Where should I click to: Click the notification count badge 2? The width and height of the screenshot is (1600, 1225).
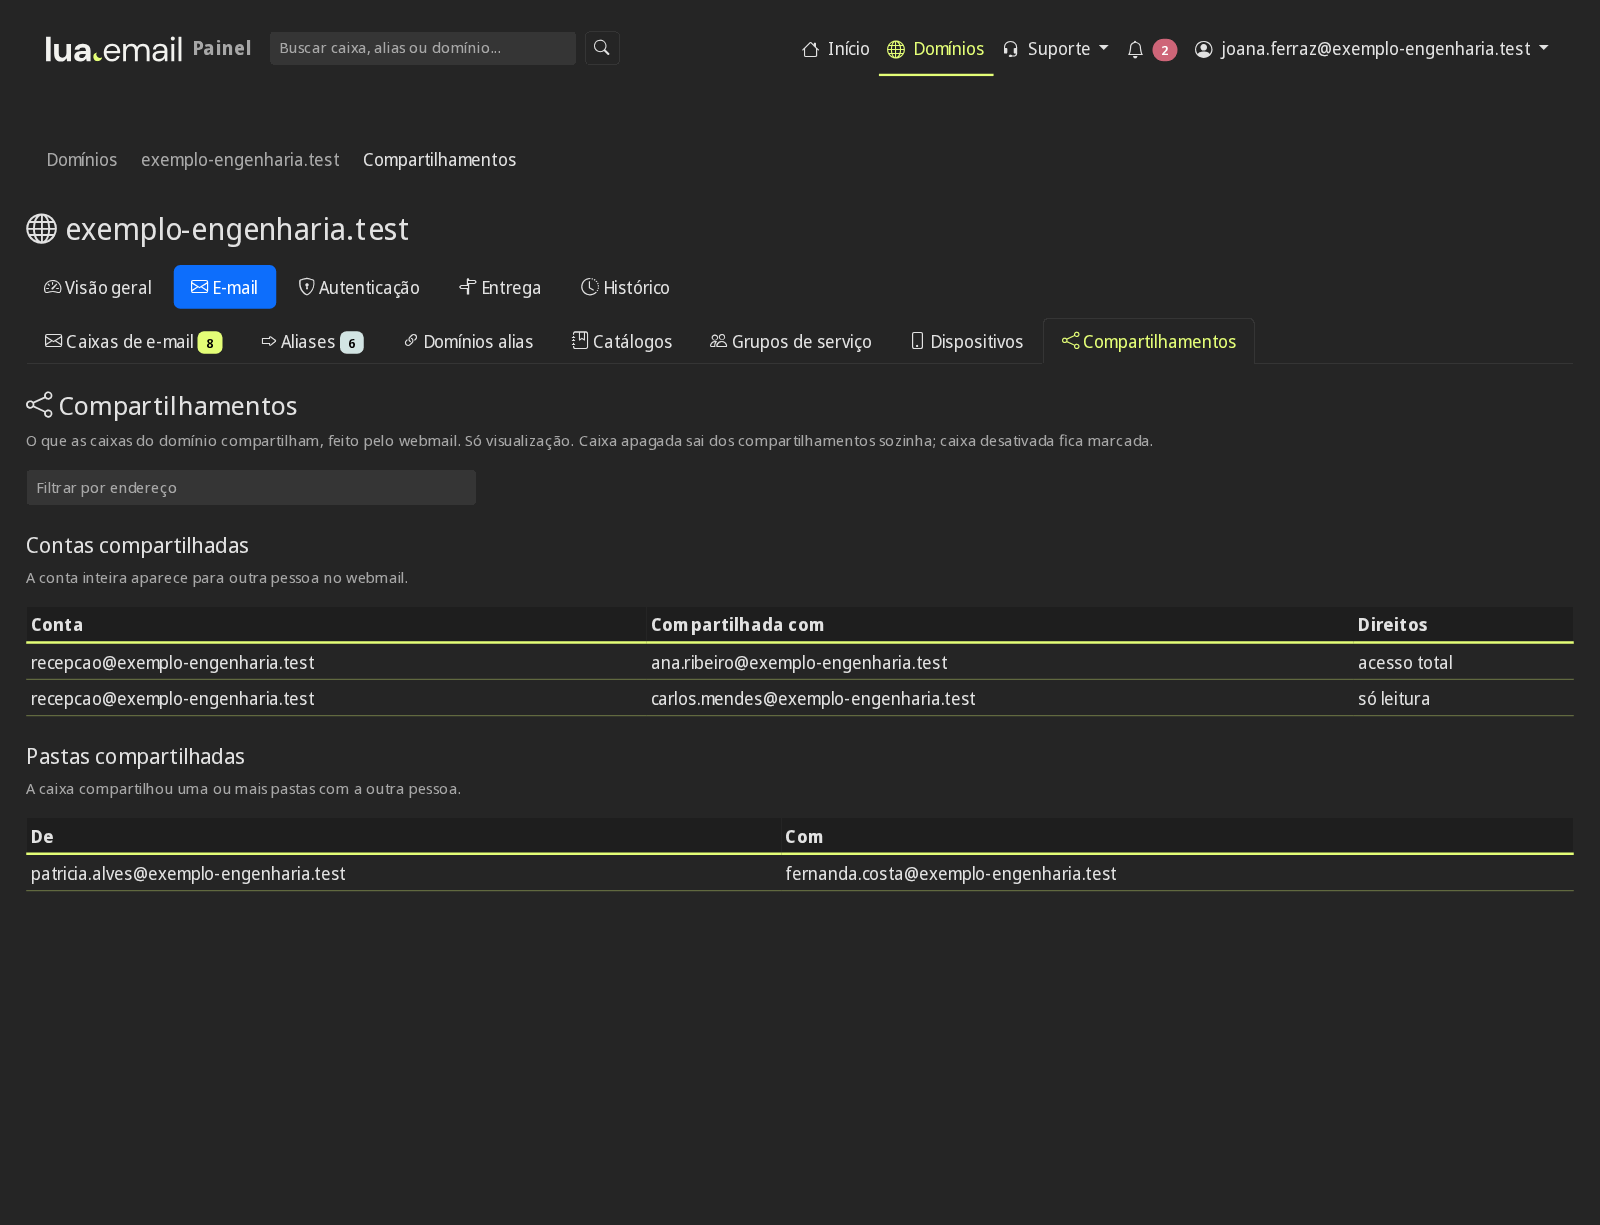(1164, 50)
